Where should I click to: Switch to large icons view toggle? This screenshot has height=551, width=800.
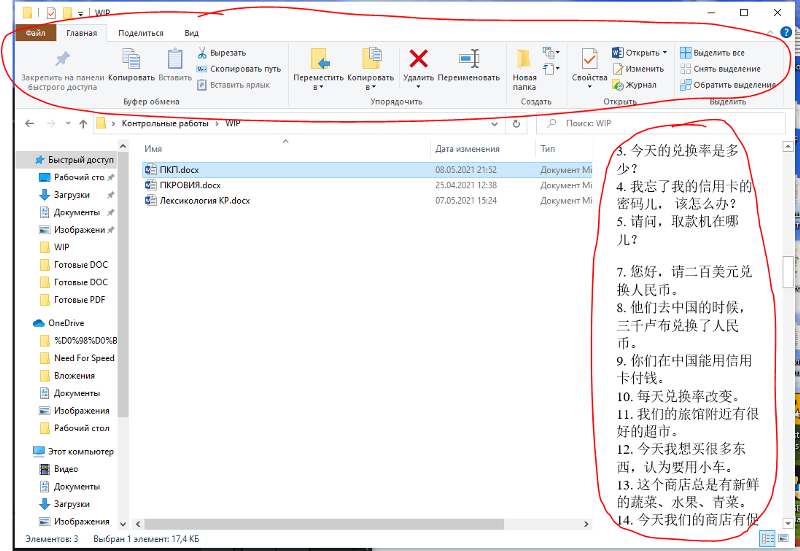coord(785,539)
